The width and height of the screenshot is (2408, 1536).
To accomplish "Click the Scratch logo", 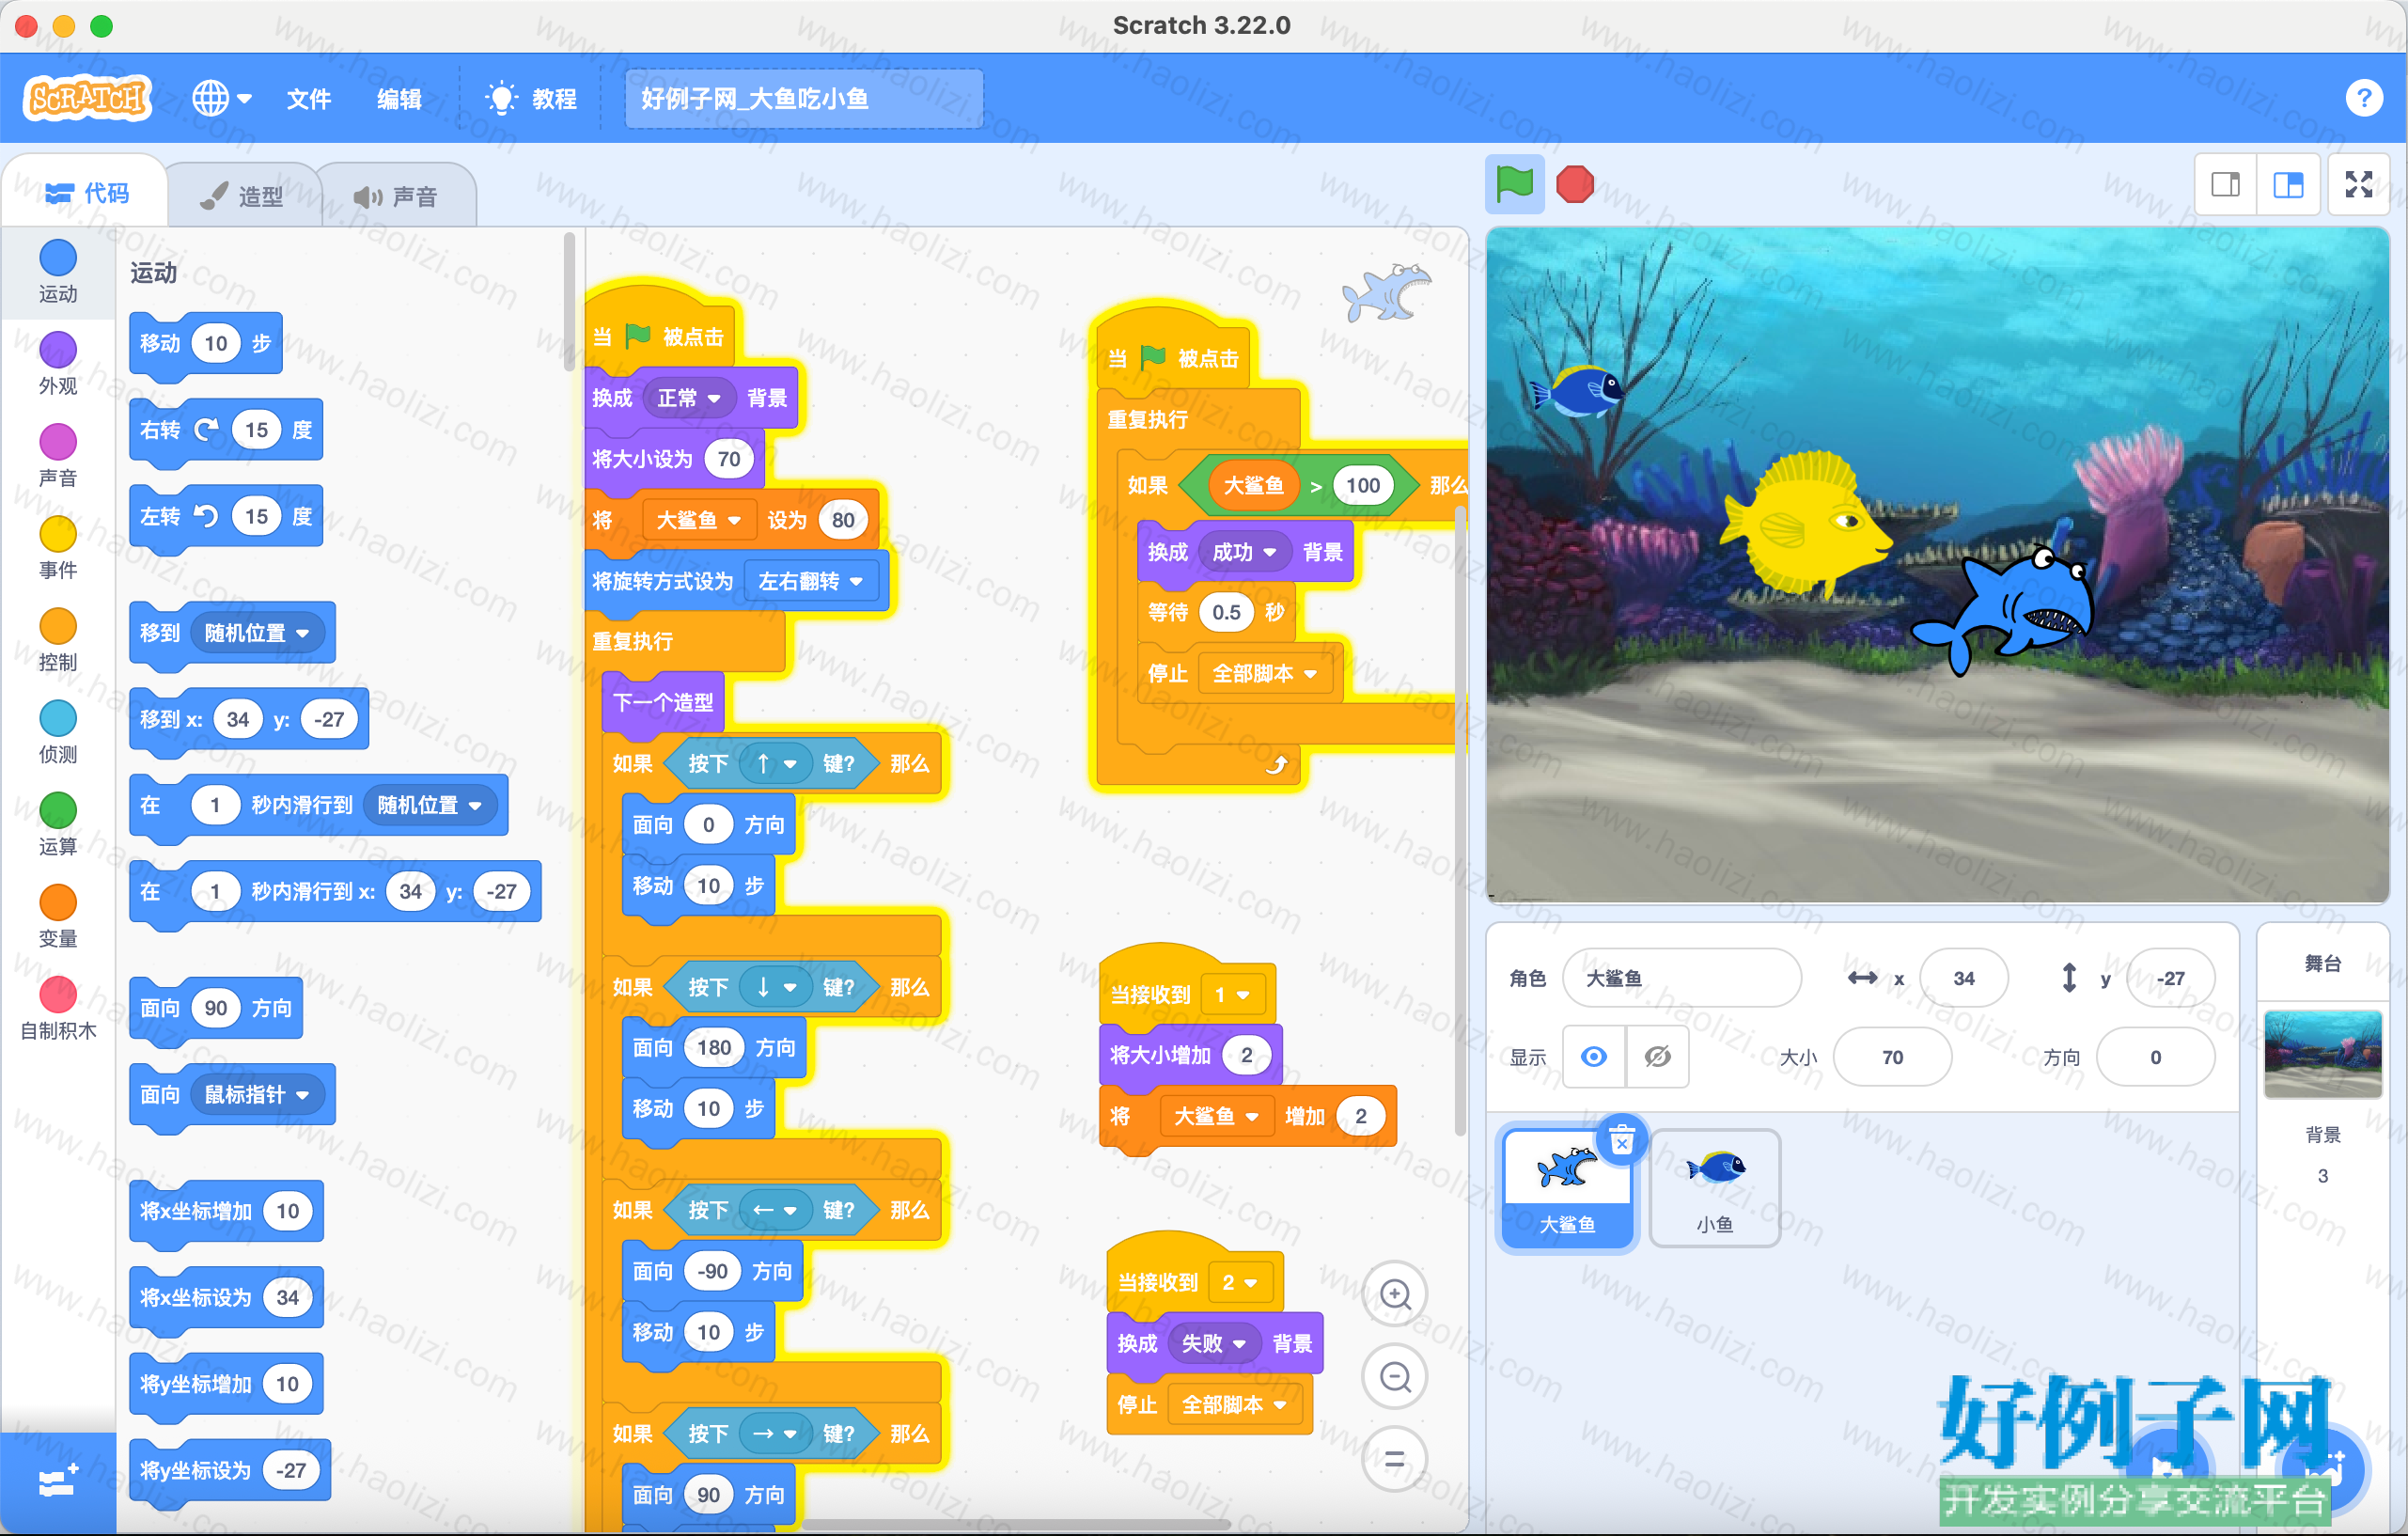I will point(88,98).
